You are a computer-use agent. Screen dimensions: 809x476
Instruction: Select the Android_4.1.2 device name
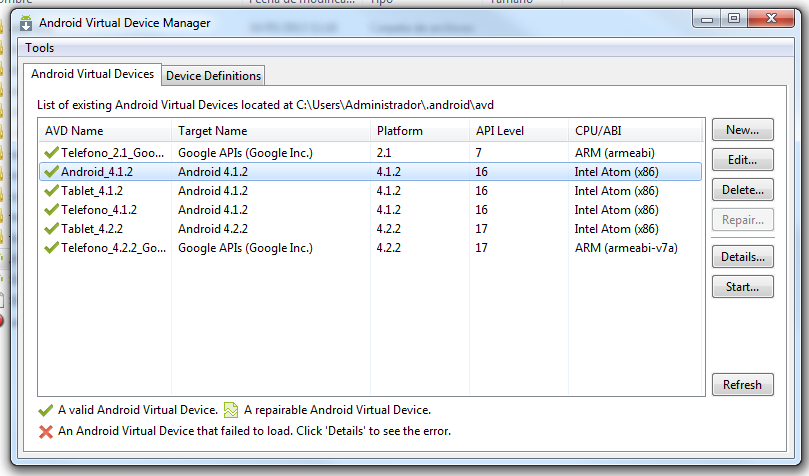97,172
